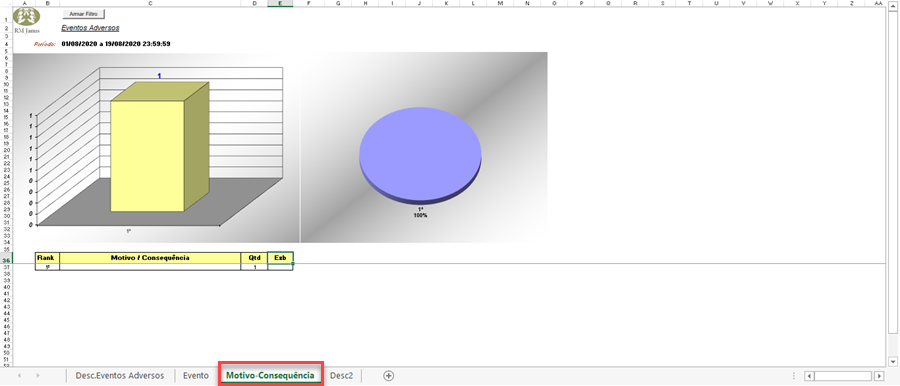
Task: Switch to the Evento sheet tab
Action: (x=196, y=376)
